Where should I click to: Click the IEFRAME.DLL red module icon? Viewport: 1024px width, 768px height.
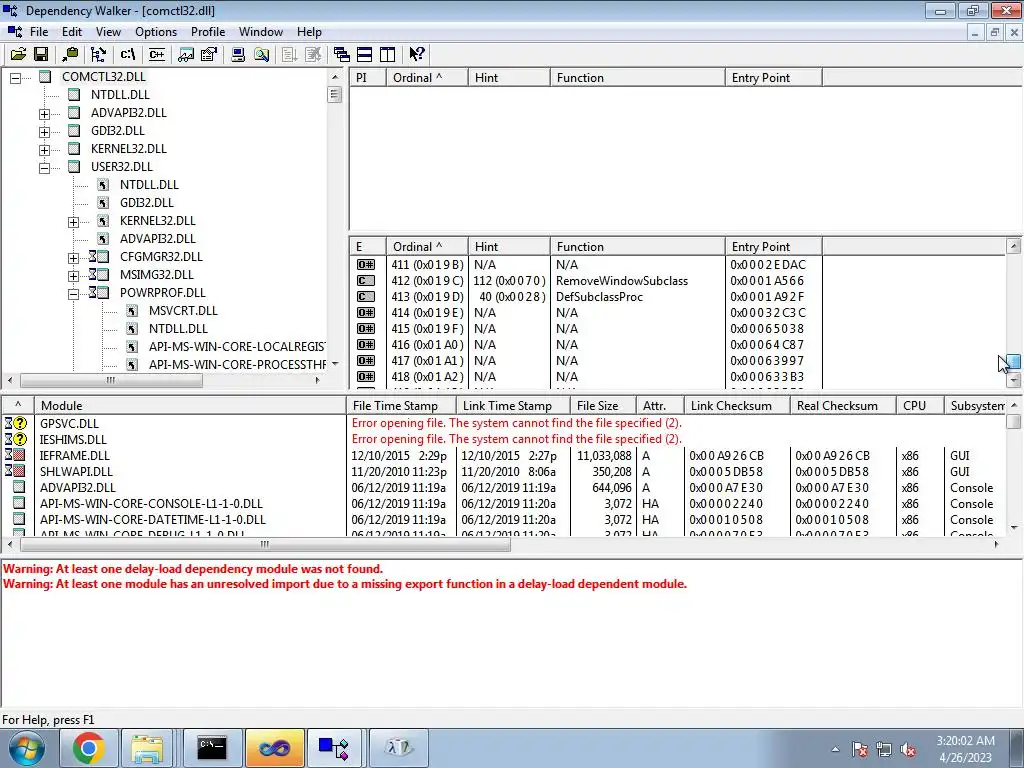pos(19,455)
